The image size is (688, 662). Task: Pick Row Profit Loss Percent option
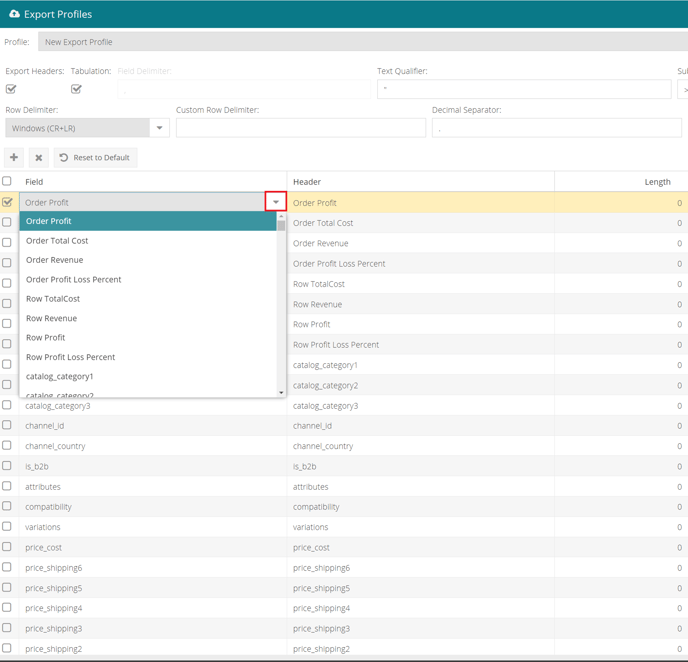coord(148,357)
